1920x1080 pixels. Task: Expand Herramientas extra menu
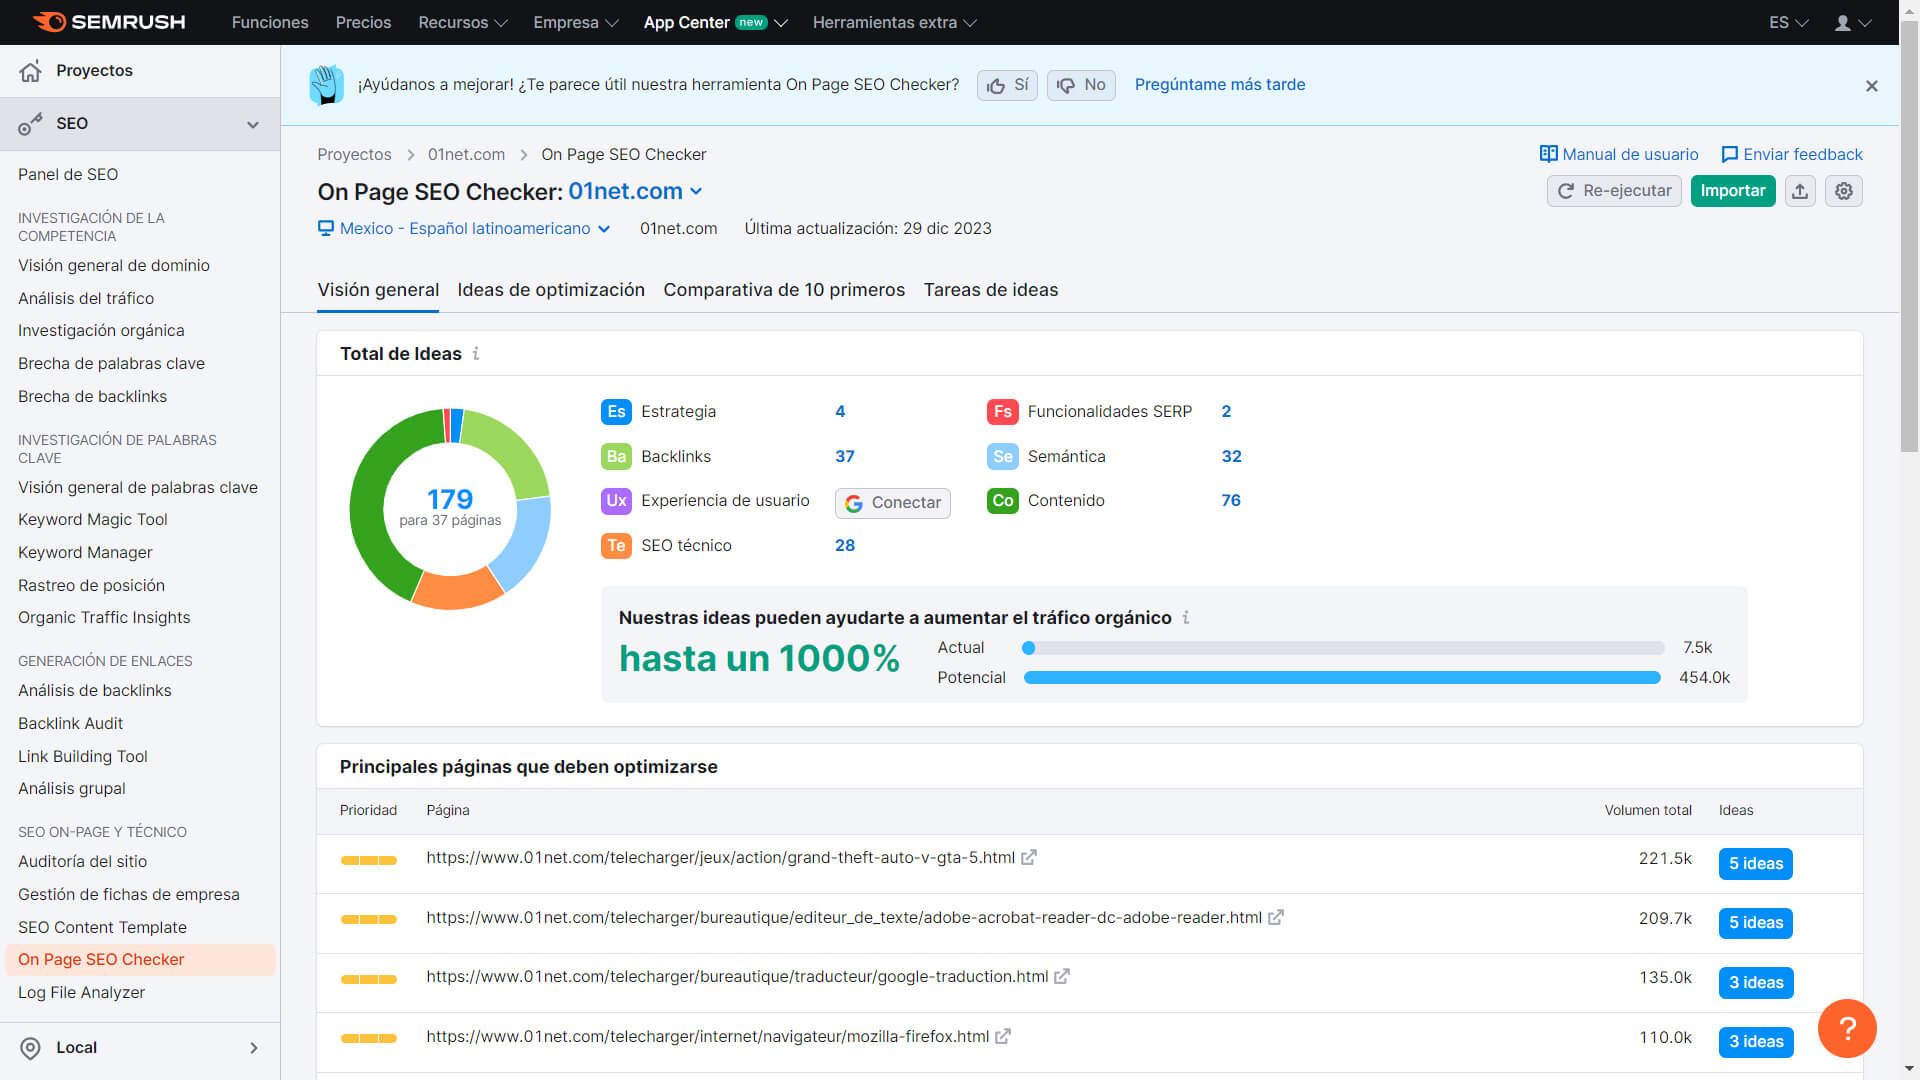894,22
